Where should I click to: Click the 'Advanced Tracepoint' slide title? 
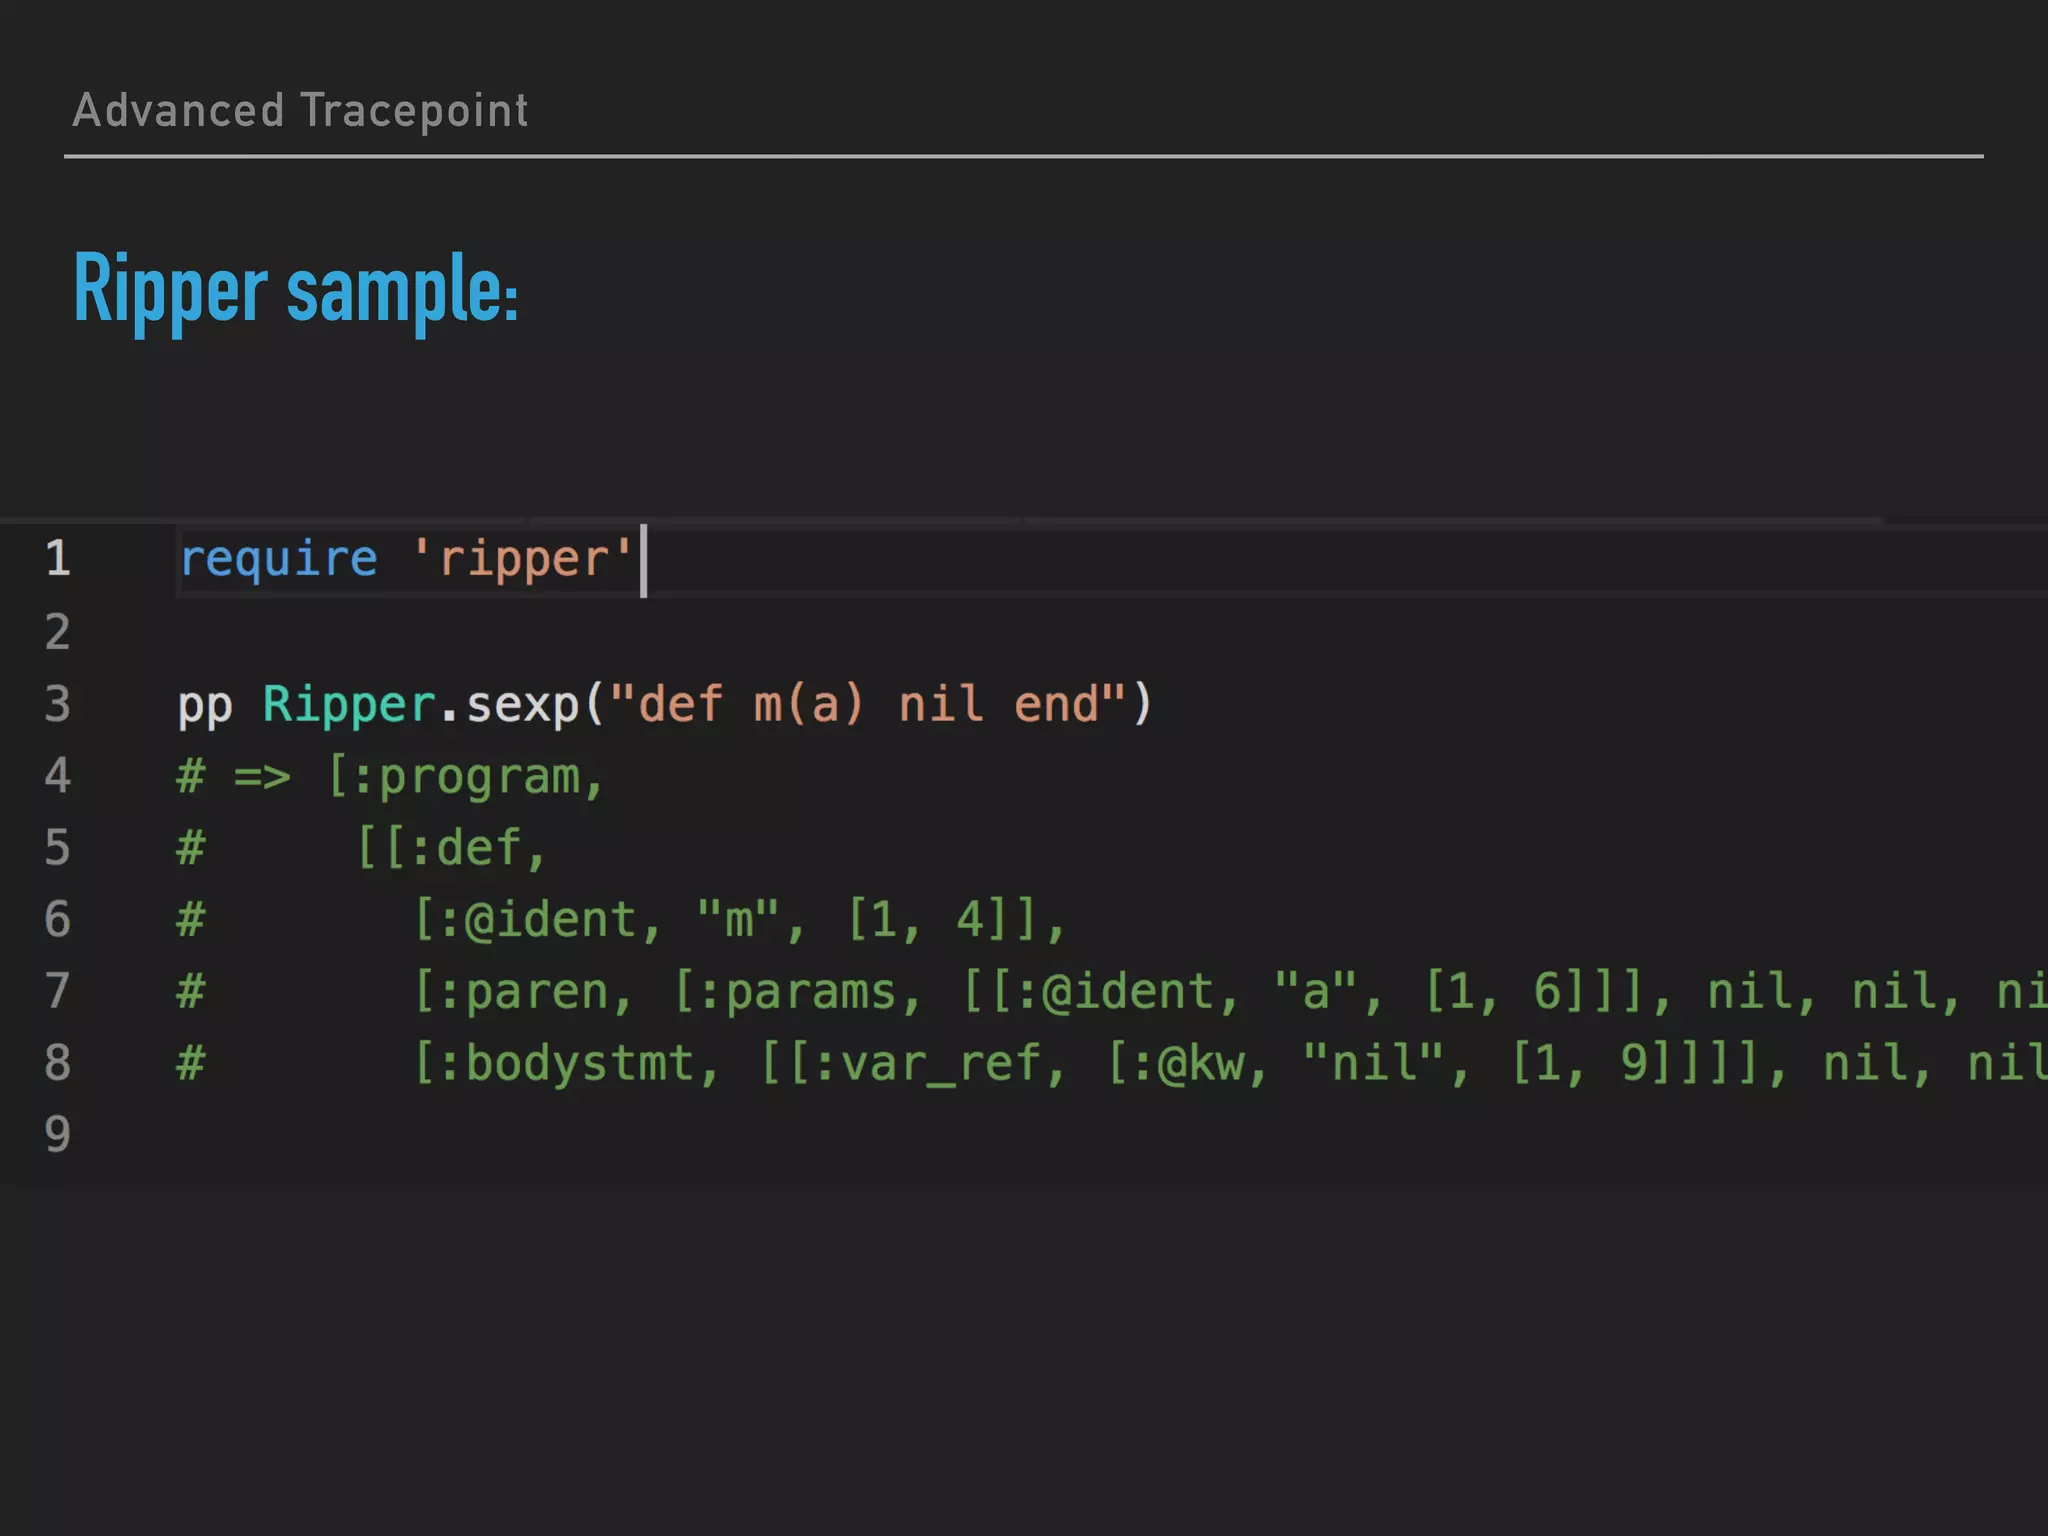(x=300, y=110)
